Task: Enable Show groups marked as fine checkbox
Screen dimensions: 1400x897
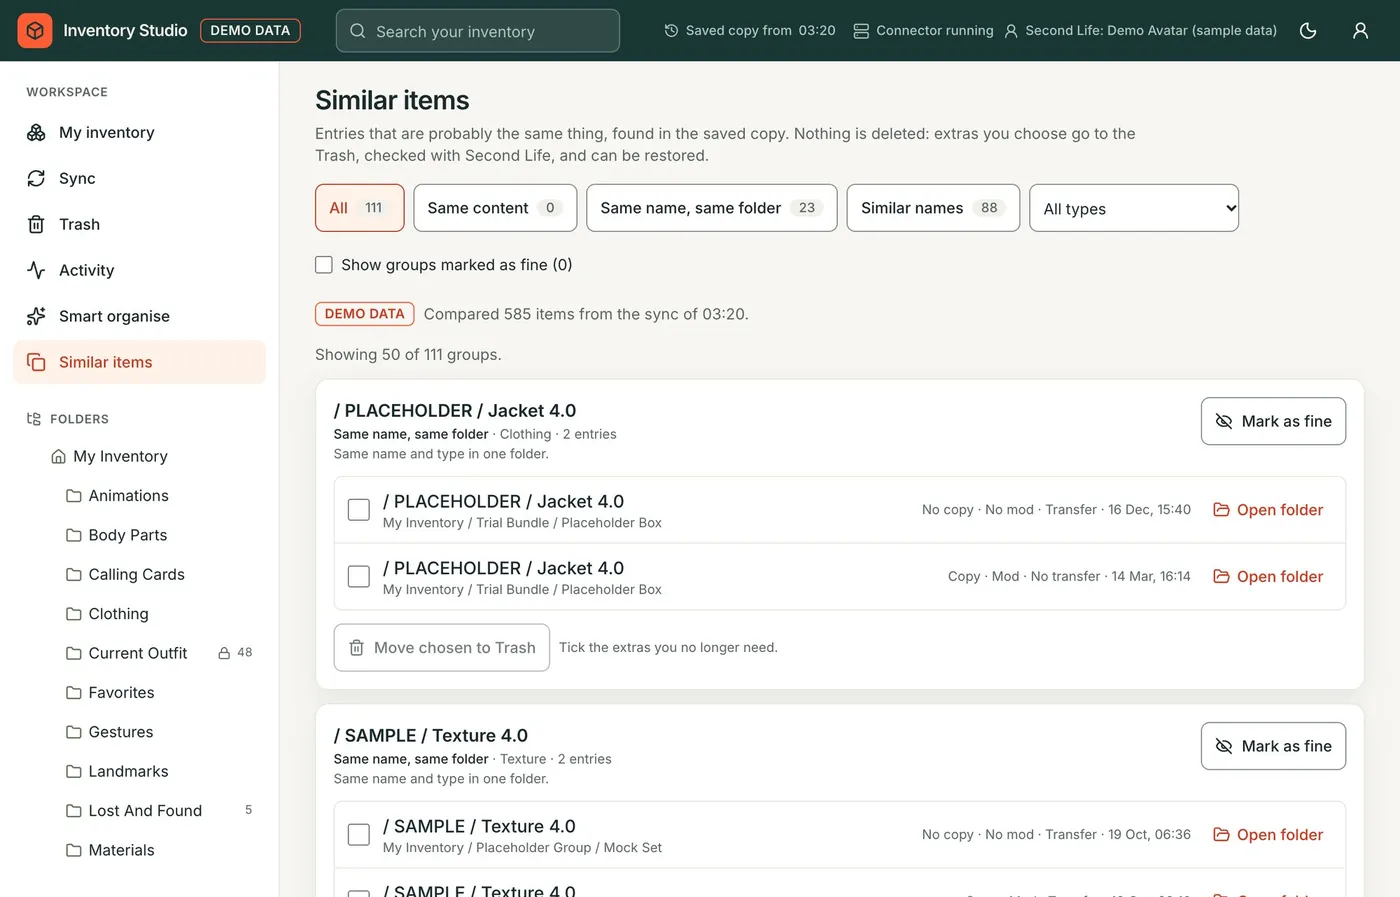Action: coord(324,265)
